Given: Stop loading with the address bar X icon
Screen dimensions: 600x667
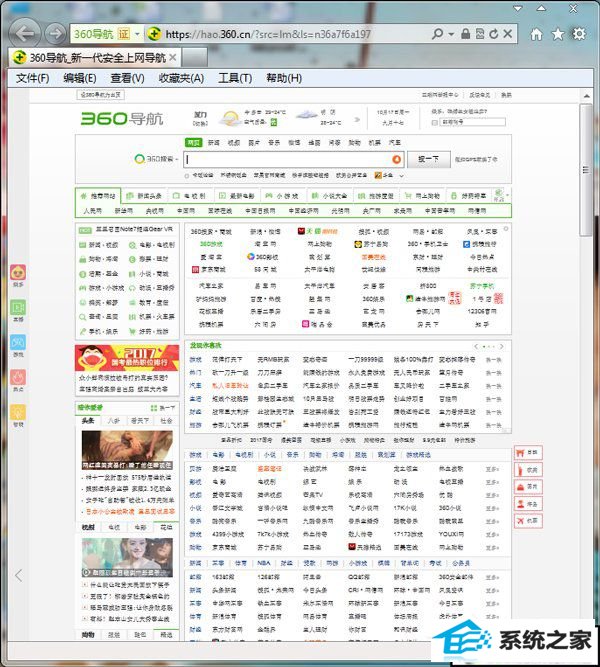Looking at the screenshot, I should tap(508, 34).
